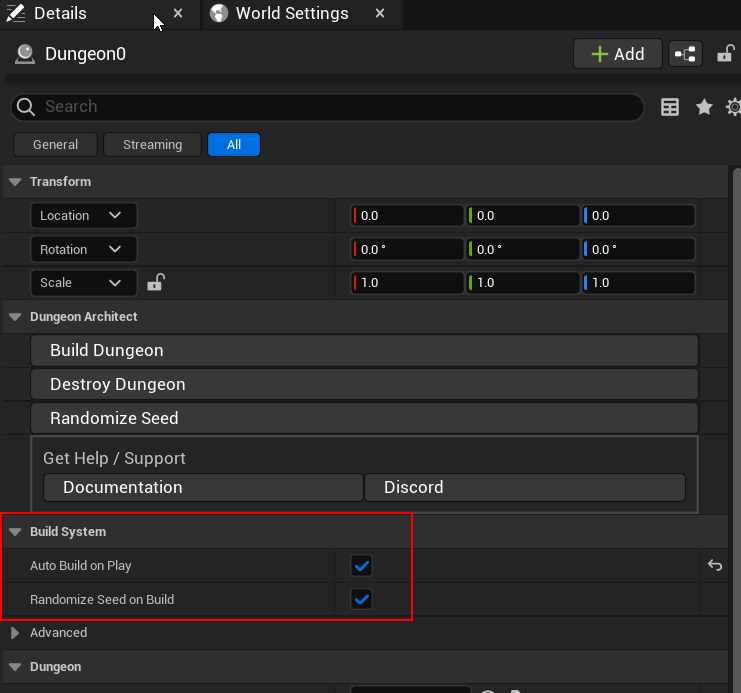Screen dimensions: 741x693
Task: Reset Auto Build on Play to default
Action: pos(715,565)
